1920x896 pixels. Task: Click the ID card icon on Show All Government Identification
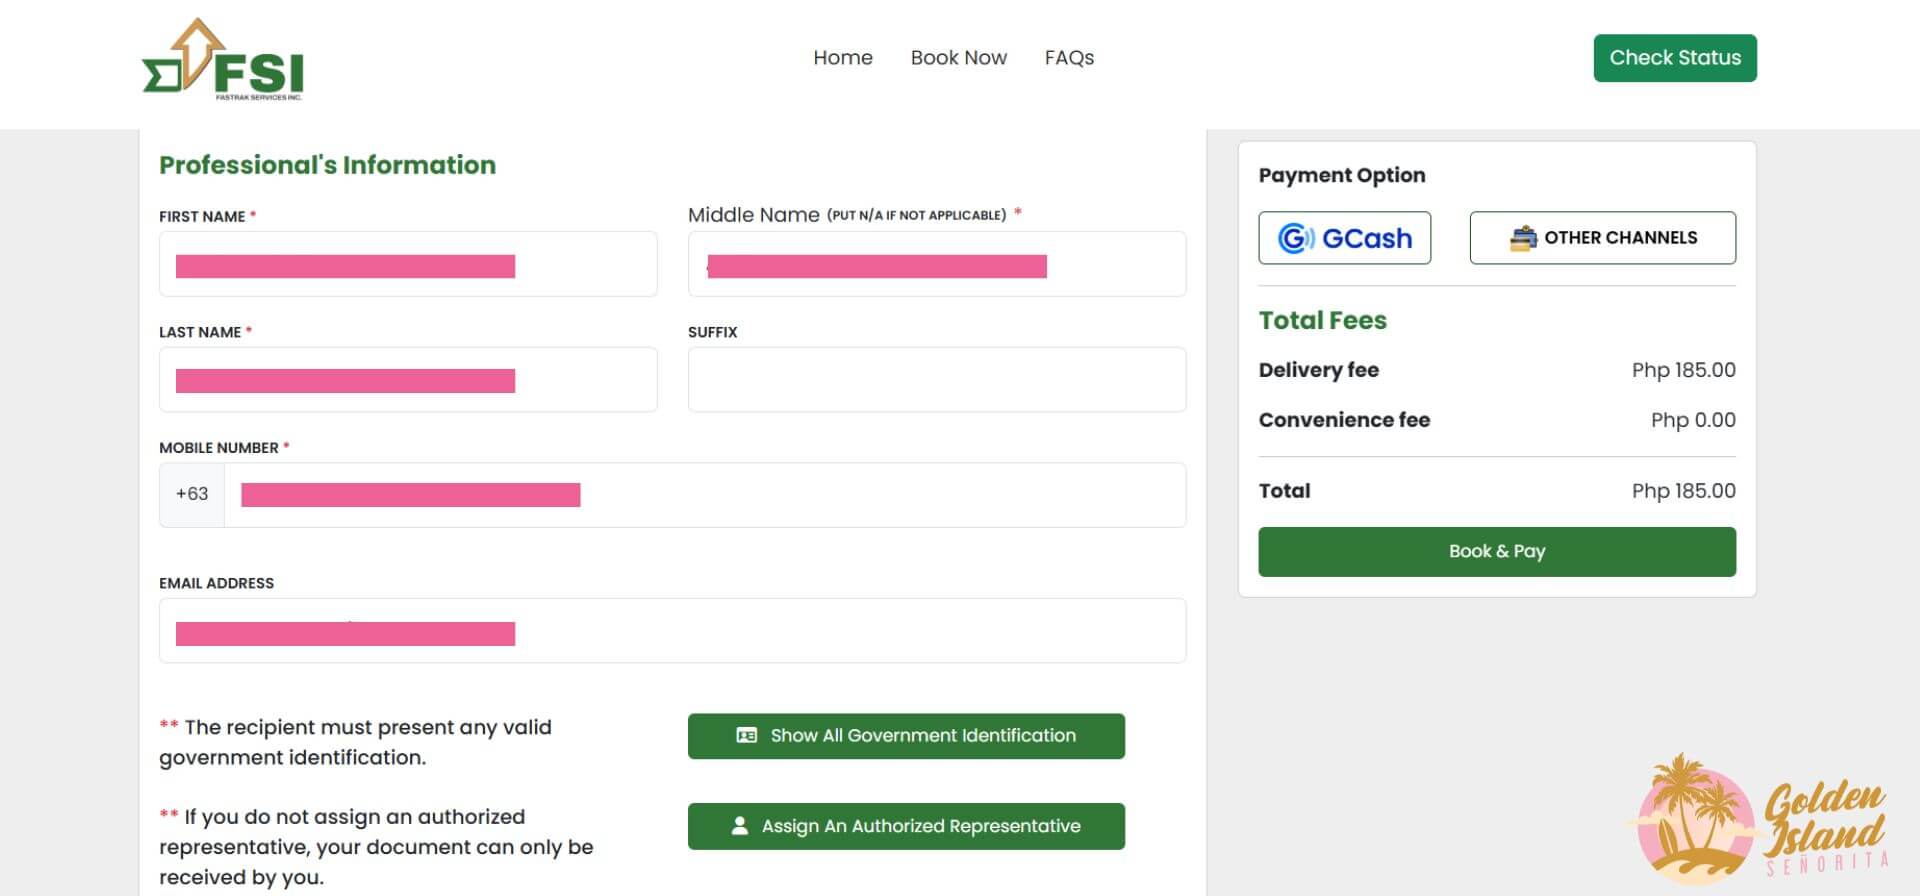click(x=746, y=736)
